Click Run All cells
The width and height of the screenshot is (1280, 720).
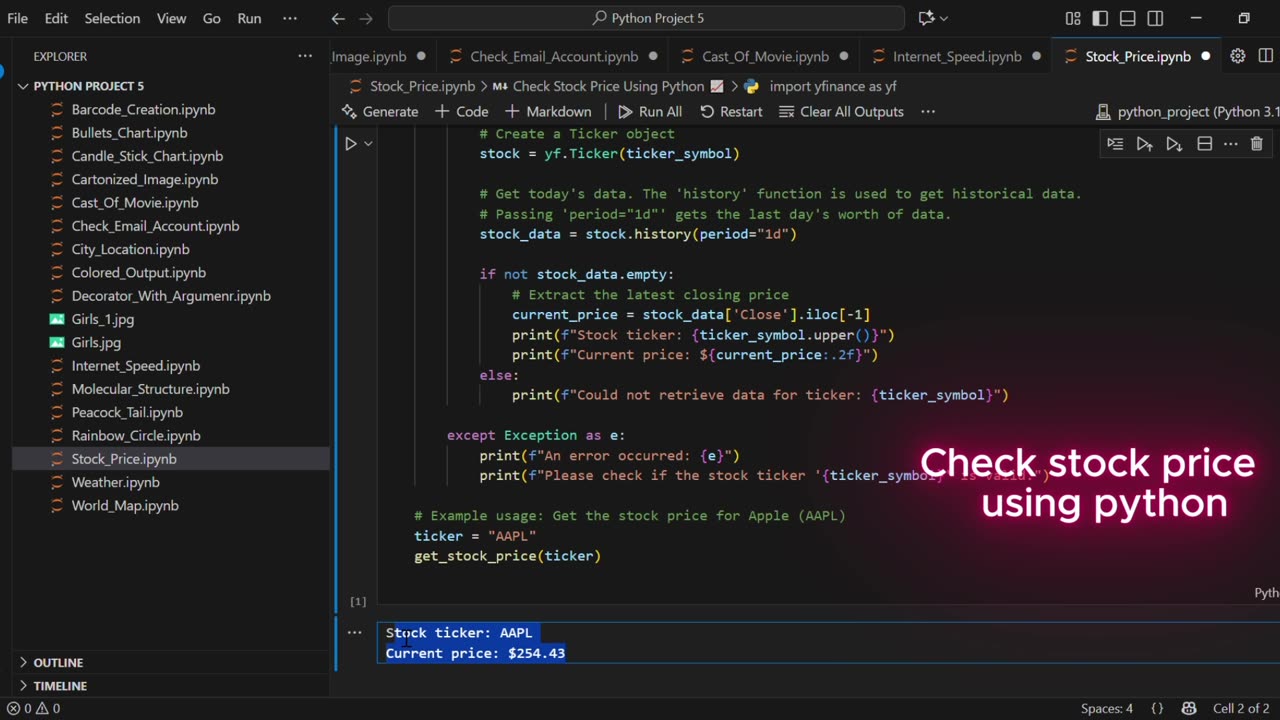pos(650,111)
